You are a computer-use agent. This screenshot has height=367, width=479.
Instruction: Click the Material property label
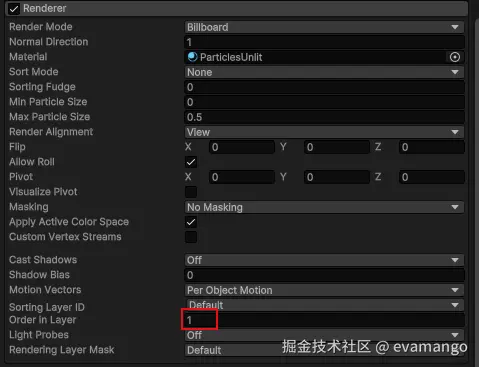tap(28, 57)
